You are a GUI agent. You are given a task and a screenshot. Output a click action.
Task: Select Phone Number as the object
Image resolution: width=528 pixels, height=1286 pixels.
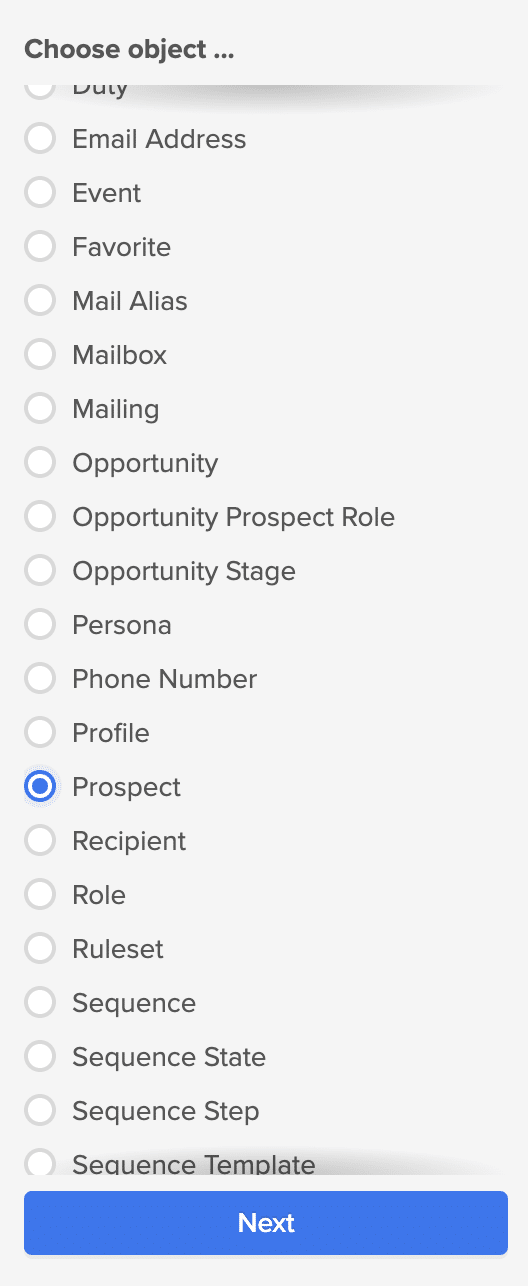(x=40, y=679)
